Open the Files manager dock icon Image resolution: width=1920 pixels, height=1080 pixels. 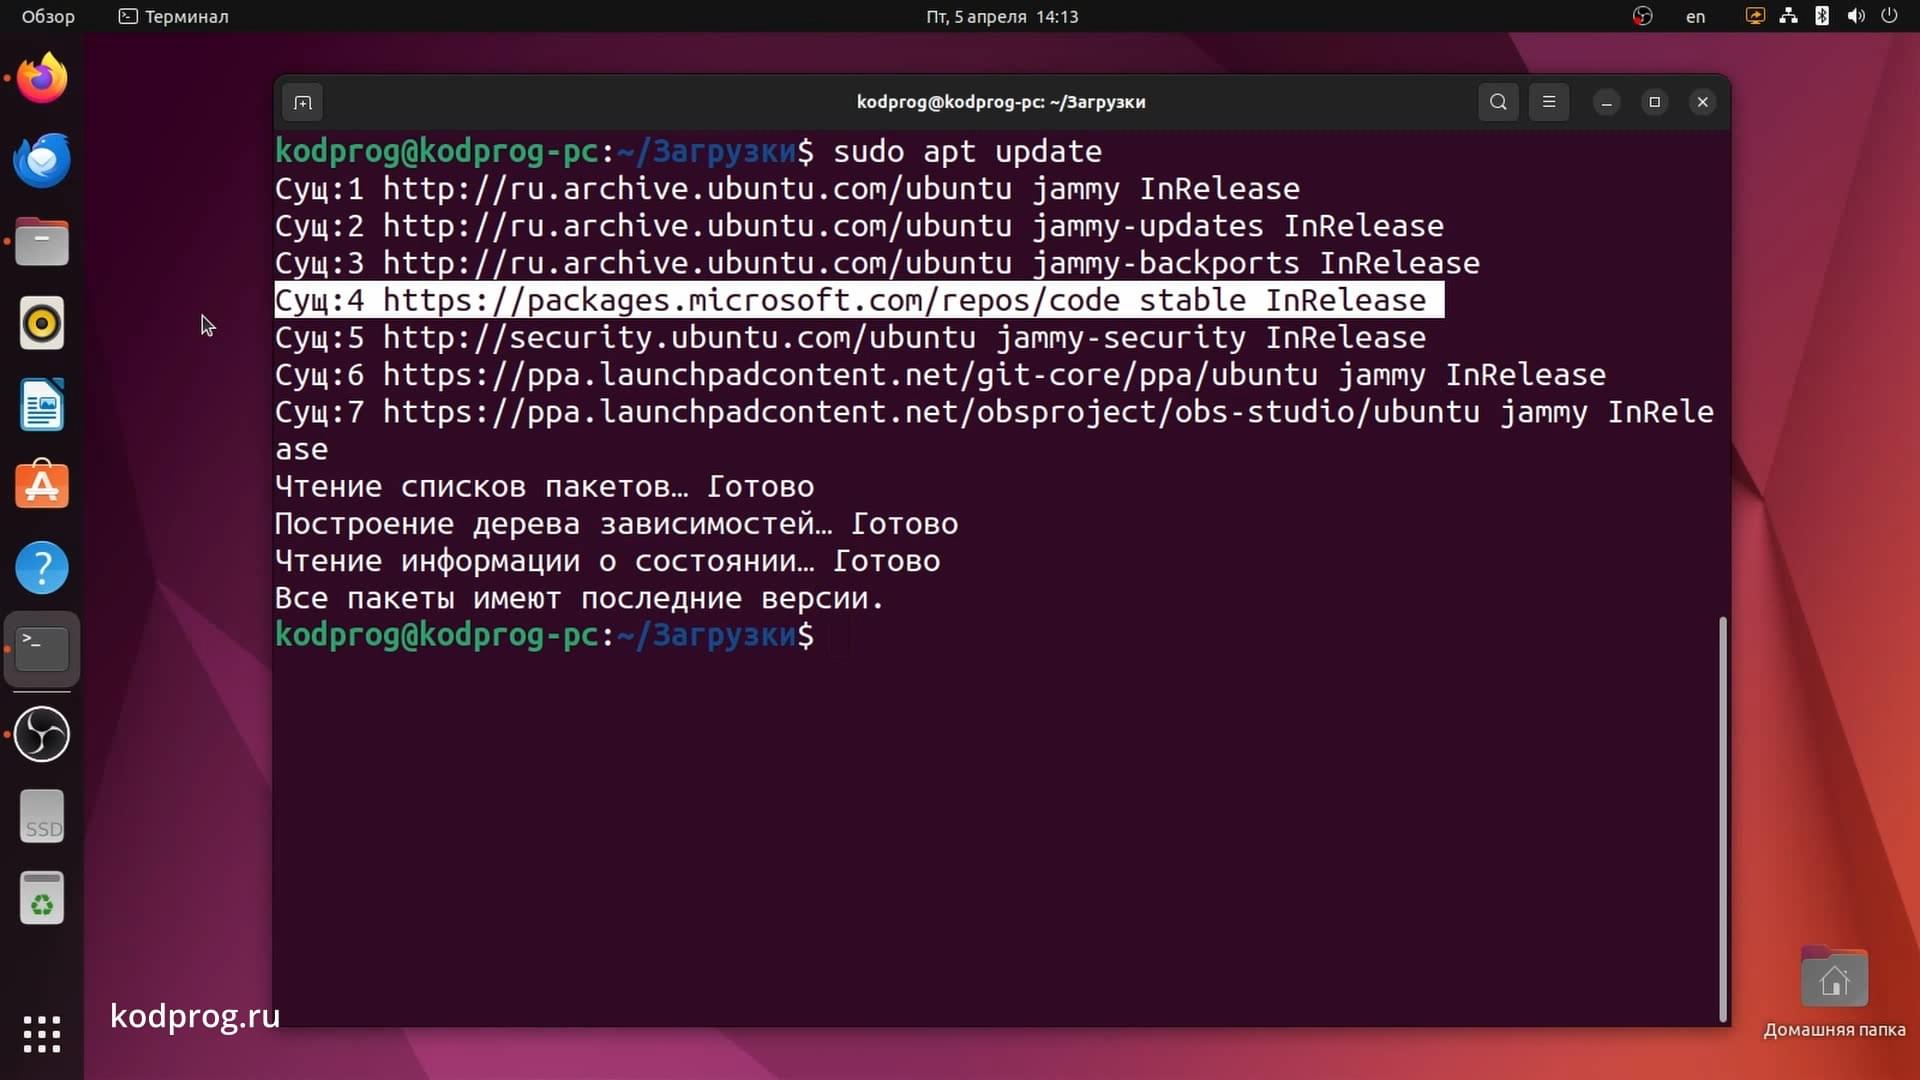[x=42, y=242]
